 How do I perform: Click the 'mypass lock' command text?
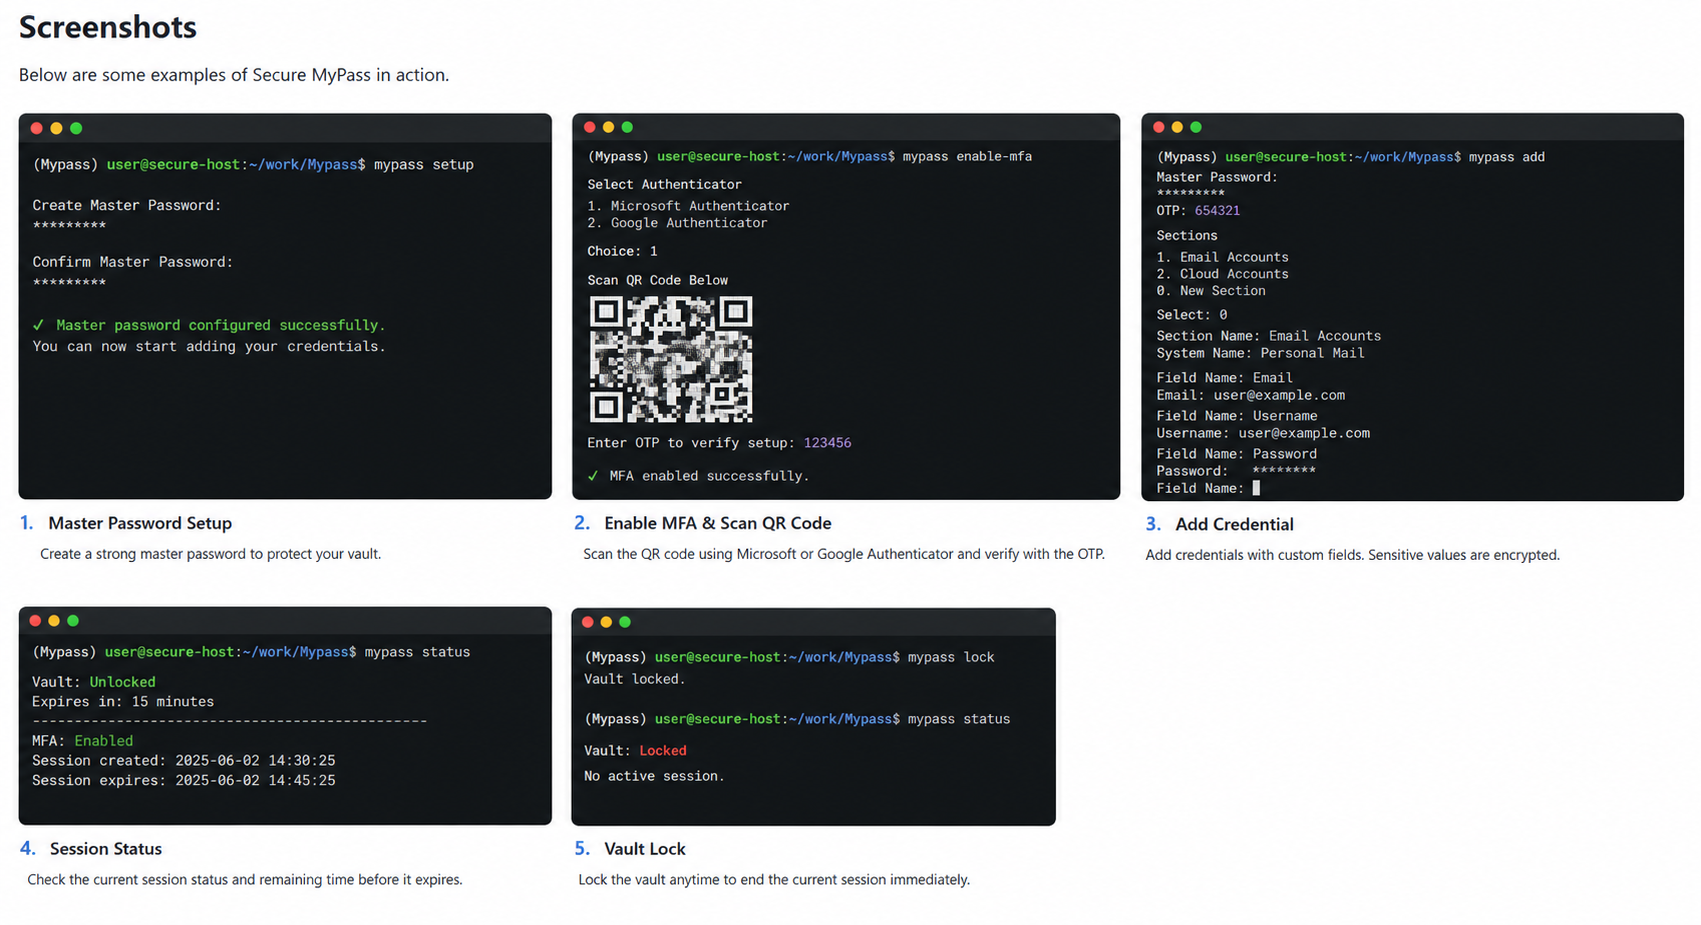coord(951,657)
